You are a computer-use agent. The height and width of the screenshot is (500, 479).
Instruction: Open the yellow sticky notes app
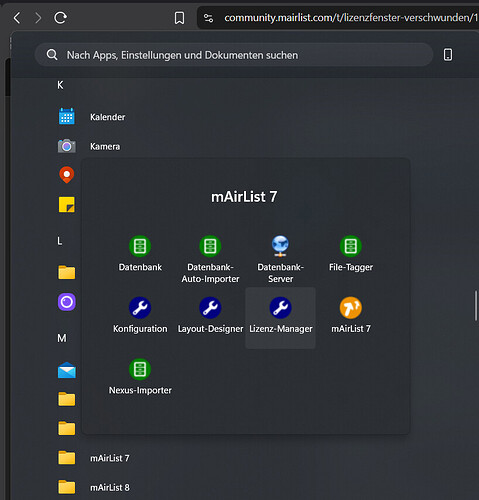[67, 204]
